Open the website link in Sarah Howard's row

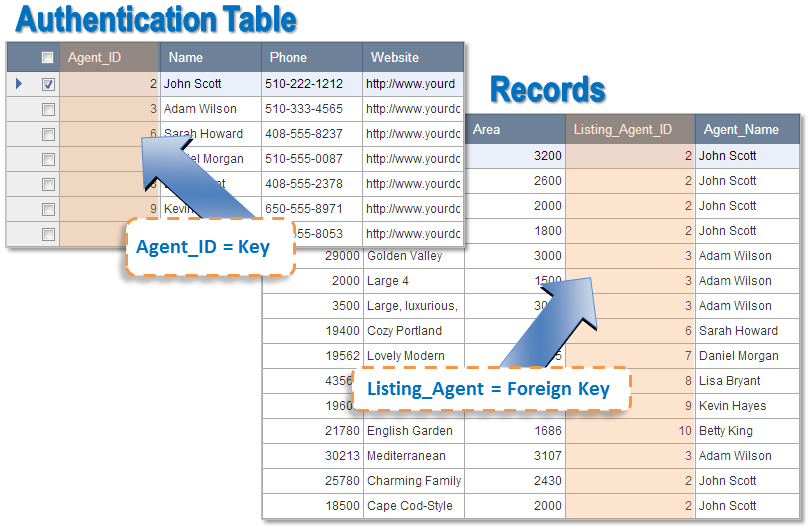pyautogui.click(x=413, y=134)
